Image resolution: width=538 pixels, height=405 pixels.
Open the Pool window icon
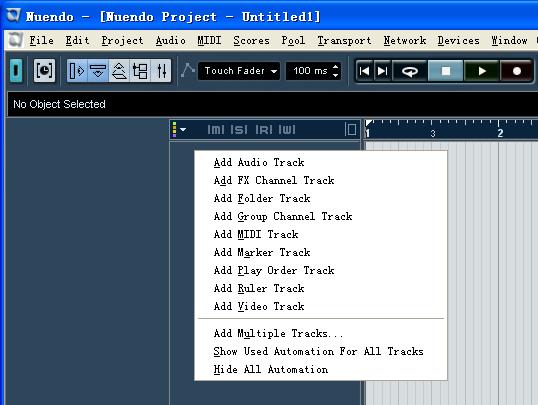[x=140, y=71]
